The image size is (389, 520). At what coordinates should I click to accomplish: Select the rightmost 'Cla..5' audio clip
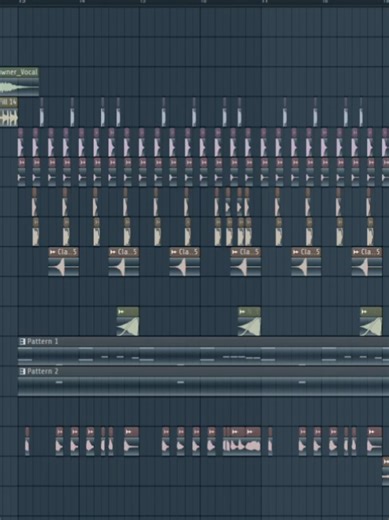[x=367, y=262]
